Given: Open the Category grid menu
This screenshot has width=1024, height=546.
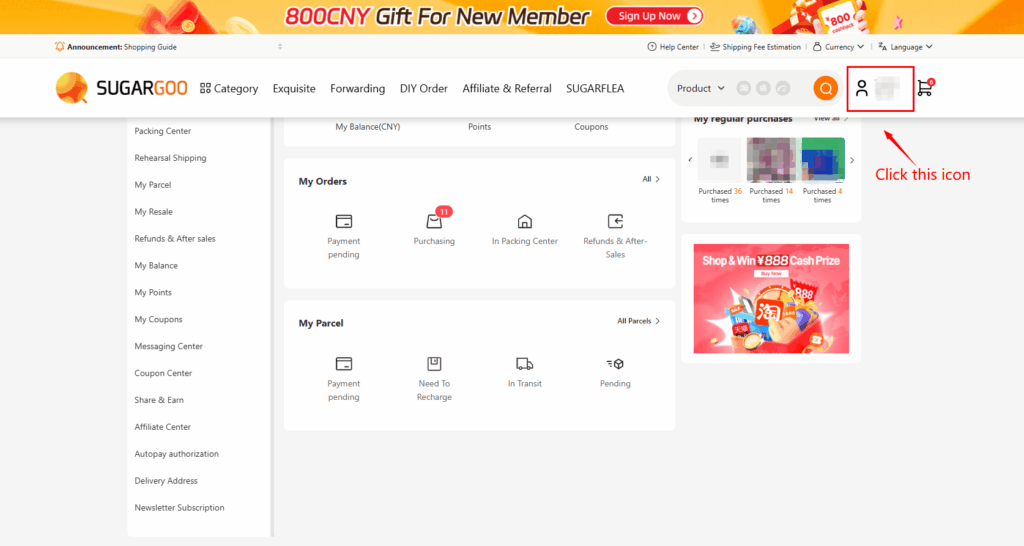Looking at the screenshot, I should click(229, 88).
